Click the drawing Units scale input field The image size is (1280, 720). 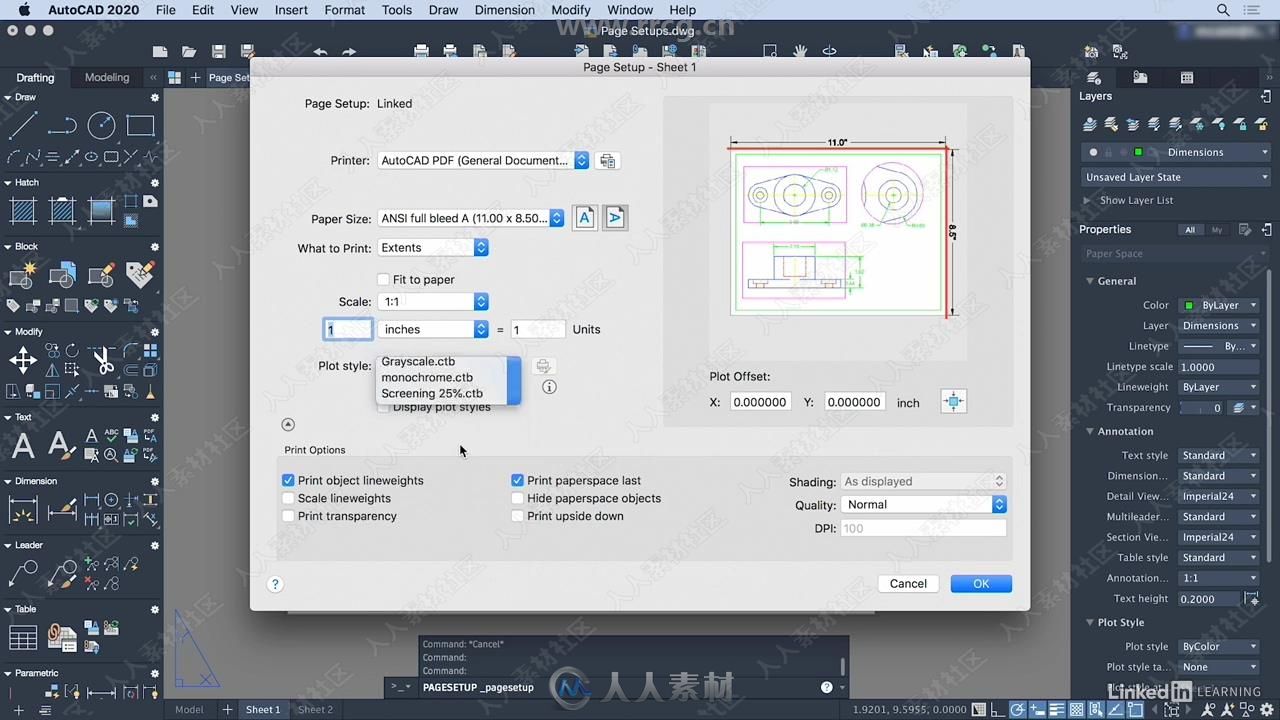538,330
